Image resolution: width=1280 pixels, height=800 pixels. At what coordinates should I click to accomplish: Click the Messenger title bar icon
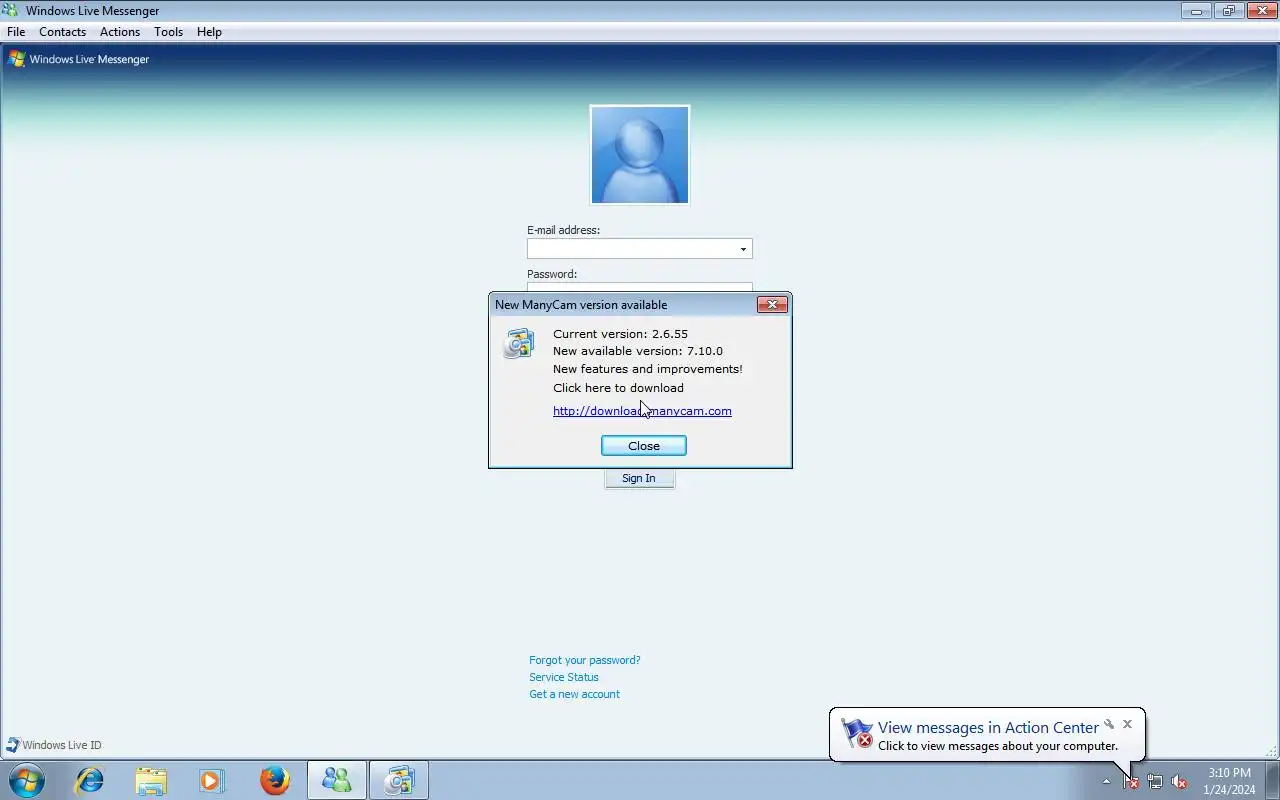(x=12, y=11)
